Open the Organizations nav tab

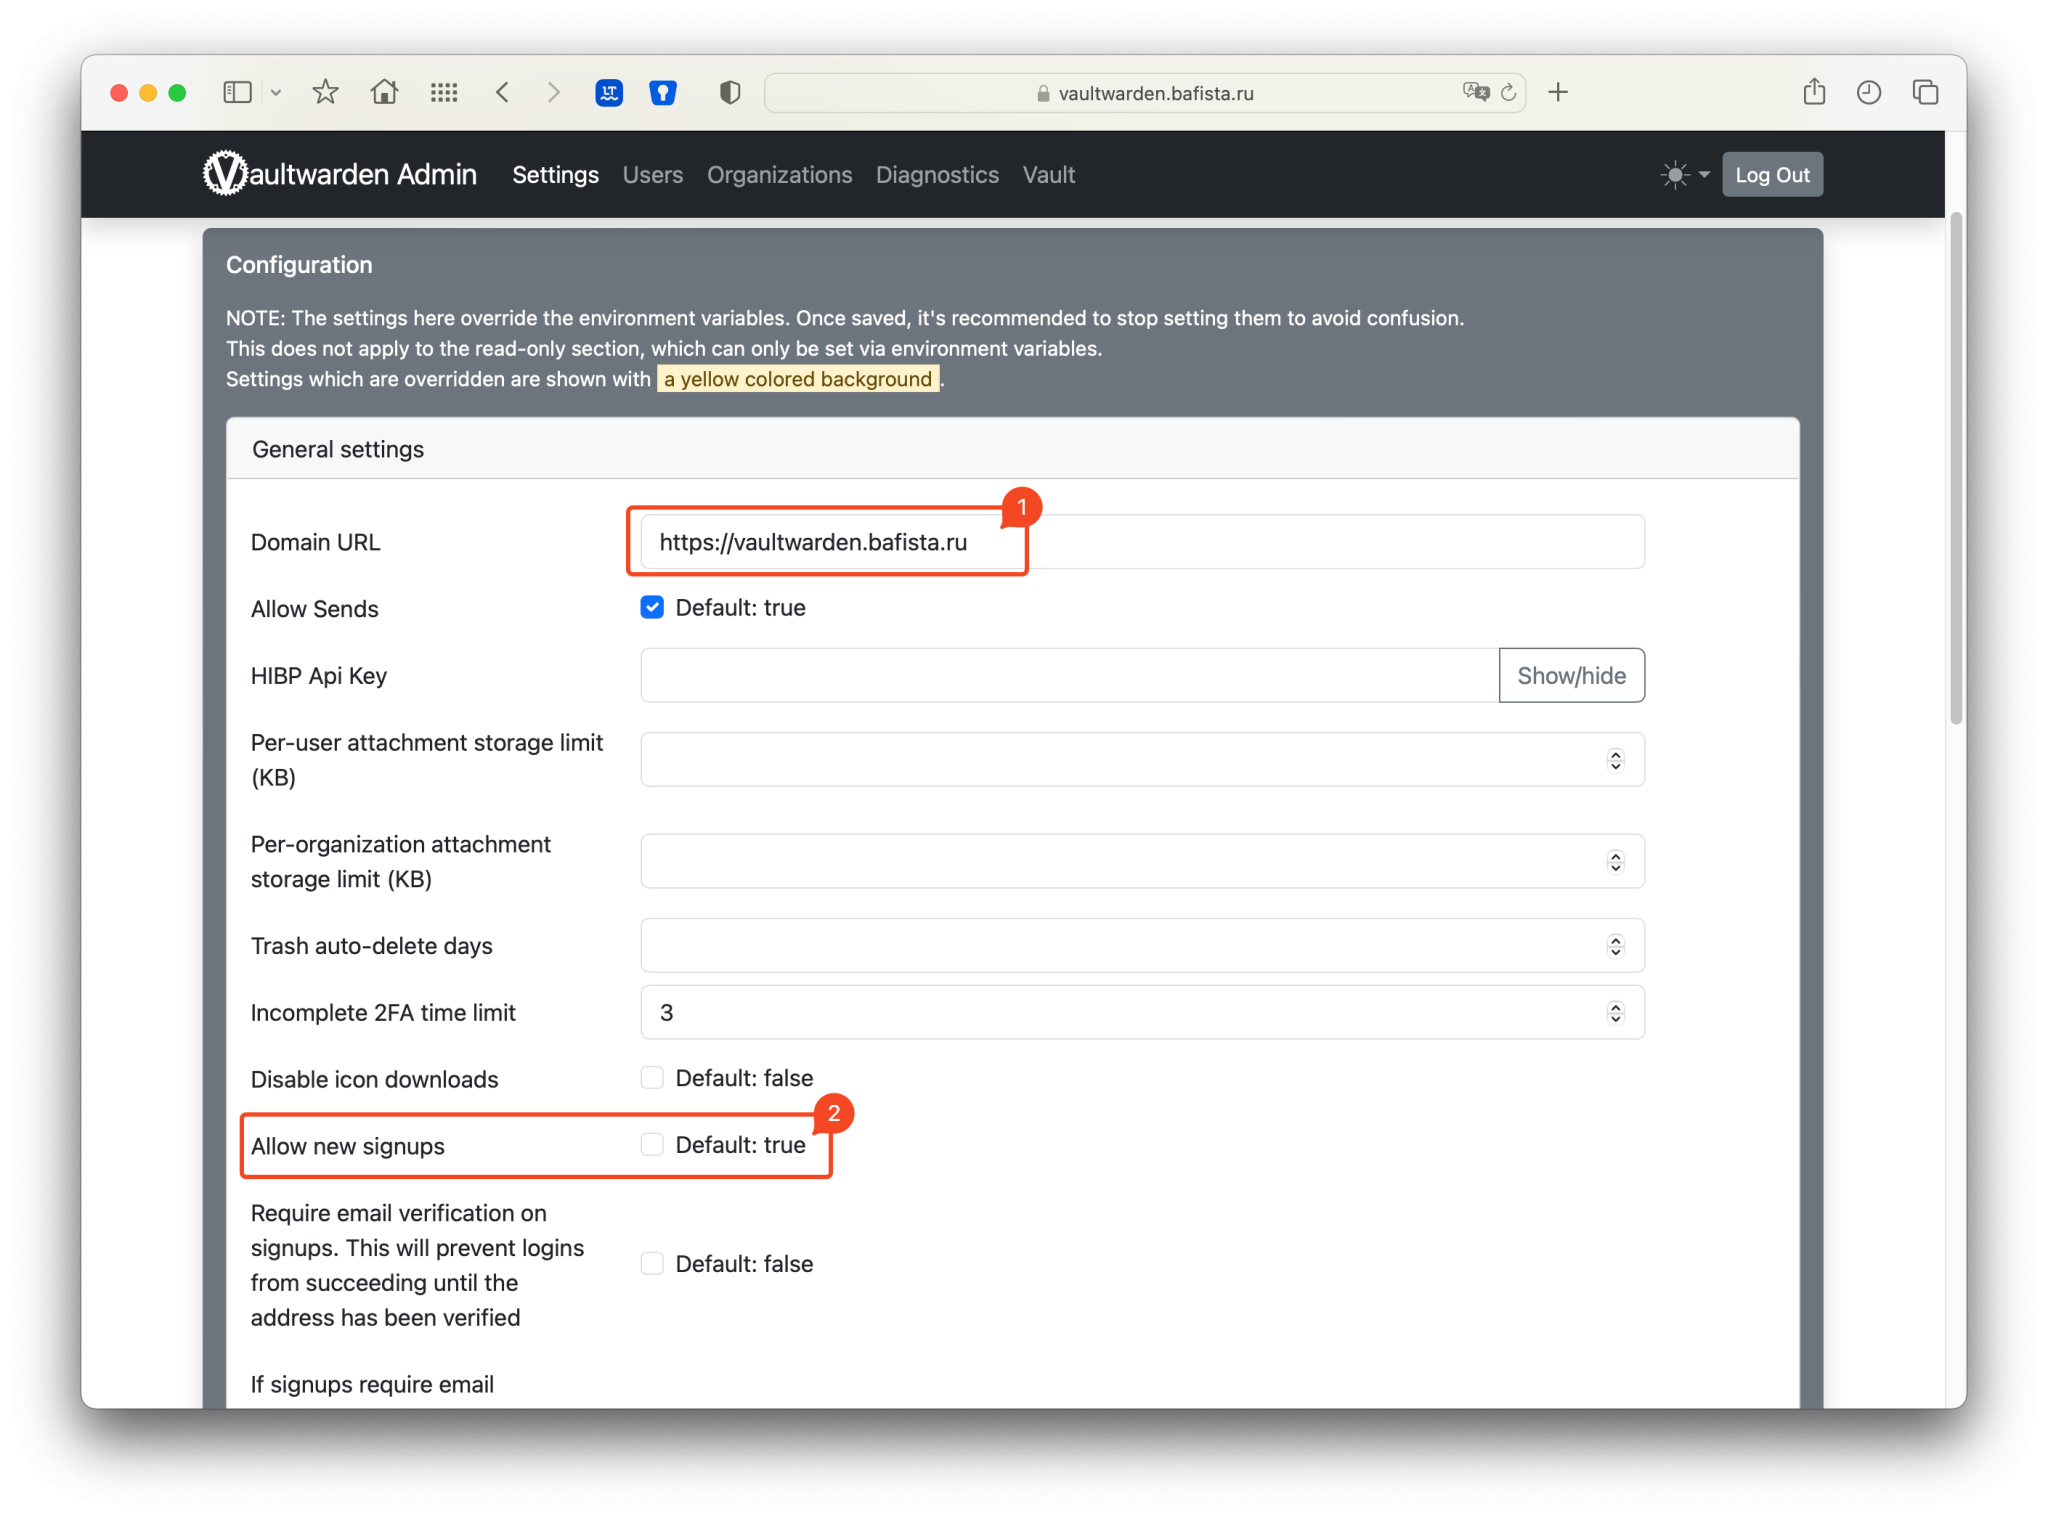coord(780,175)
